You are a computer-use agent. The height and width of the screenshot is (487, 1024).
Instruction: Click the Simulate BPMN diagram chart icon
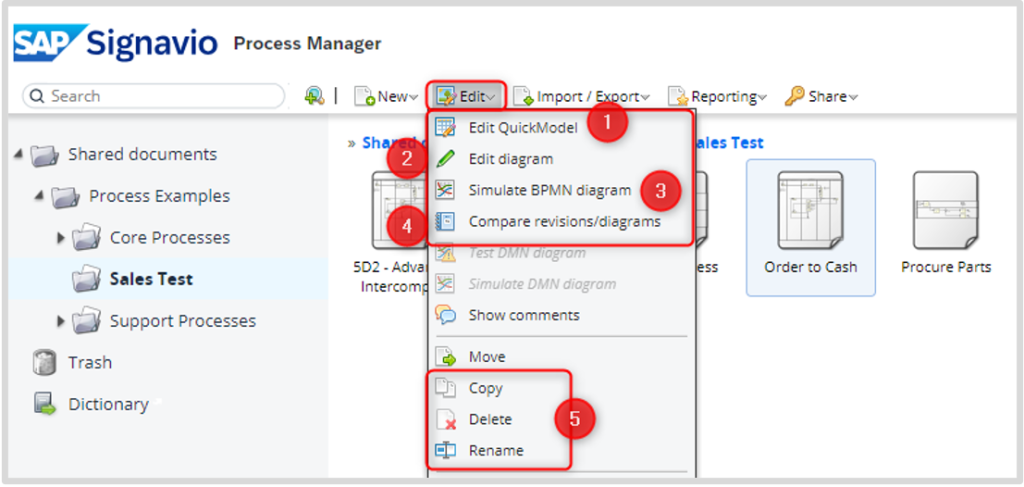(445, 190)
